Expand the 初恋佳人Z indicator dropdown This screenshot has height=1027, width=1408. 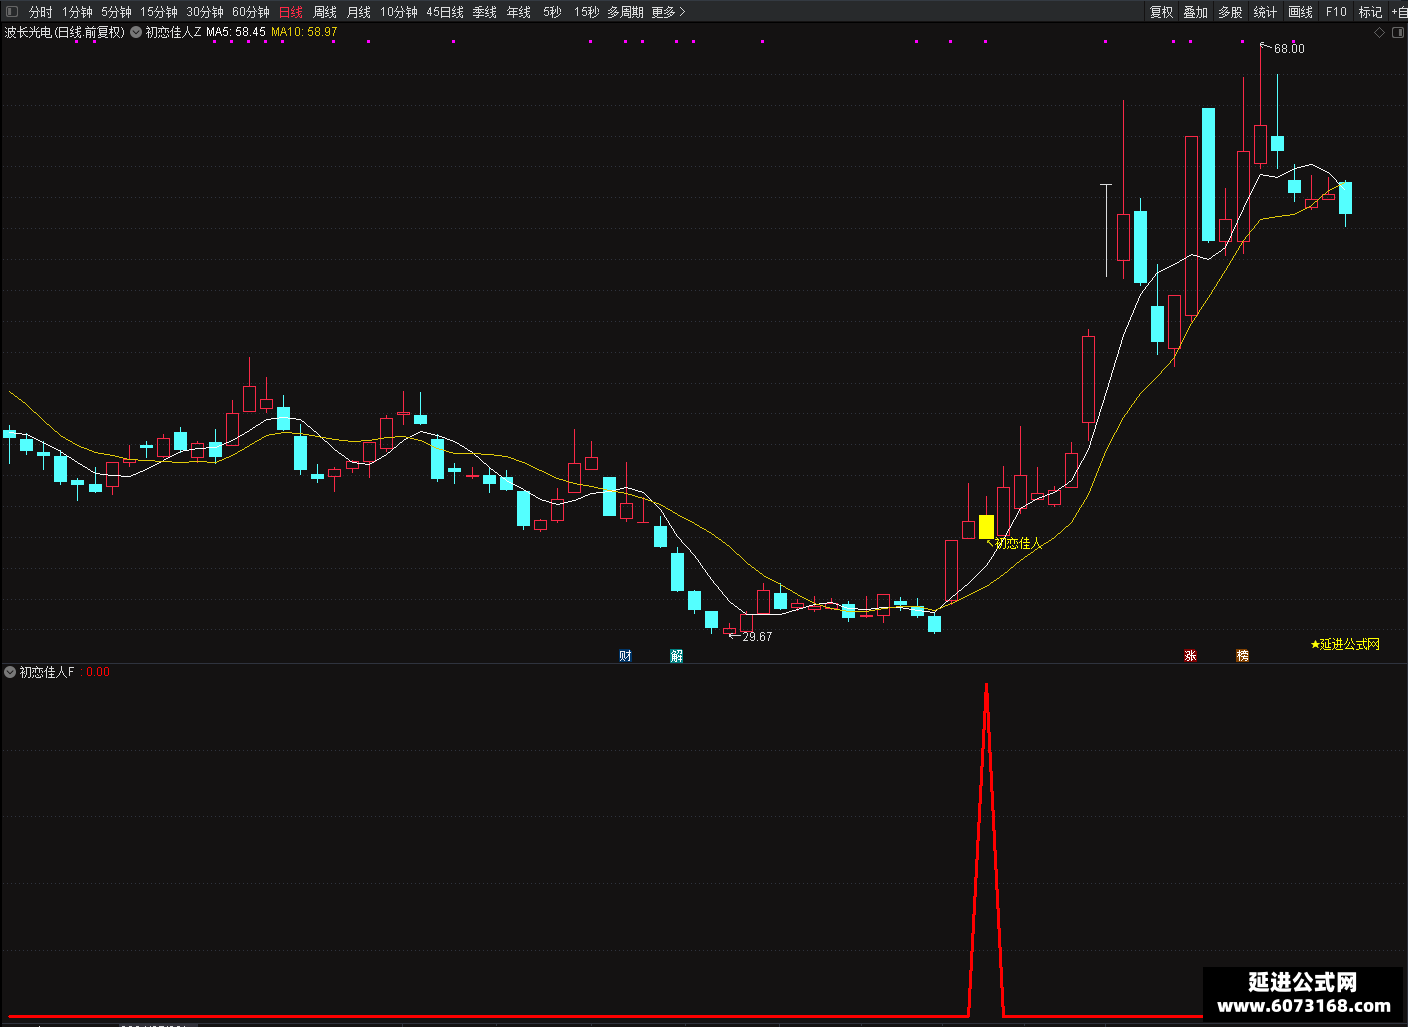136,32
